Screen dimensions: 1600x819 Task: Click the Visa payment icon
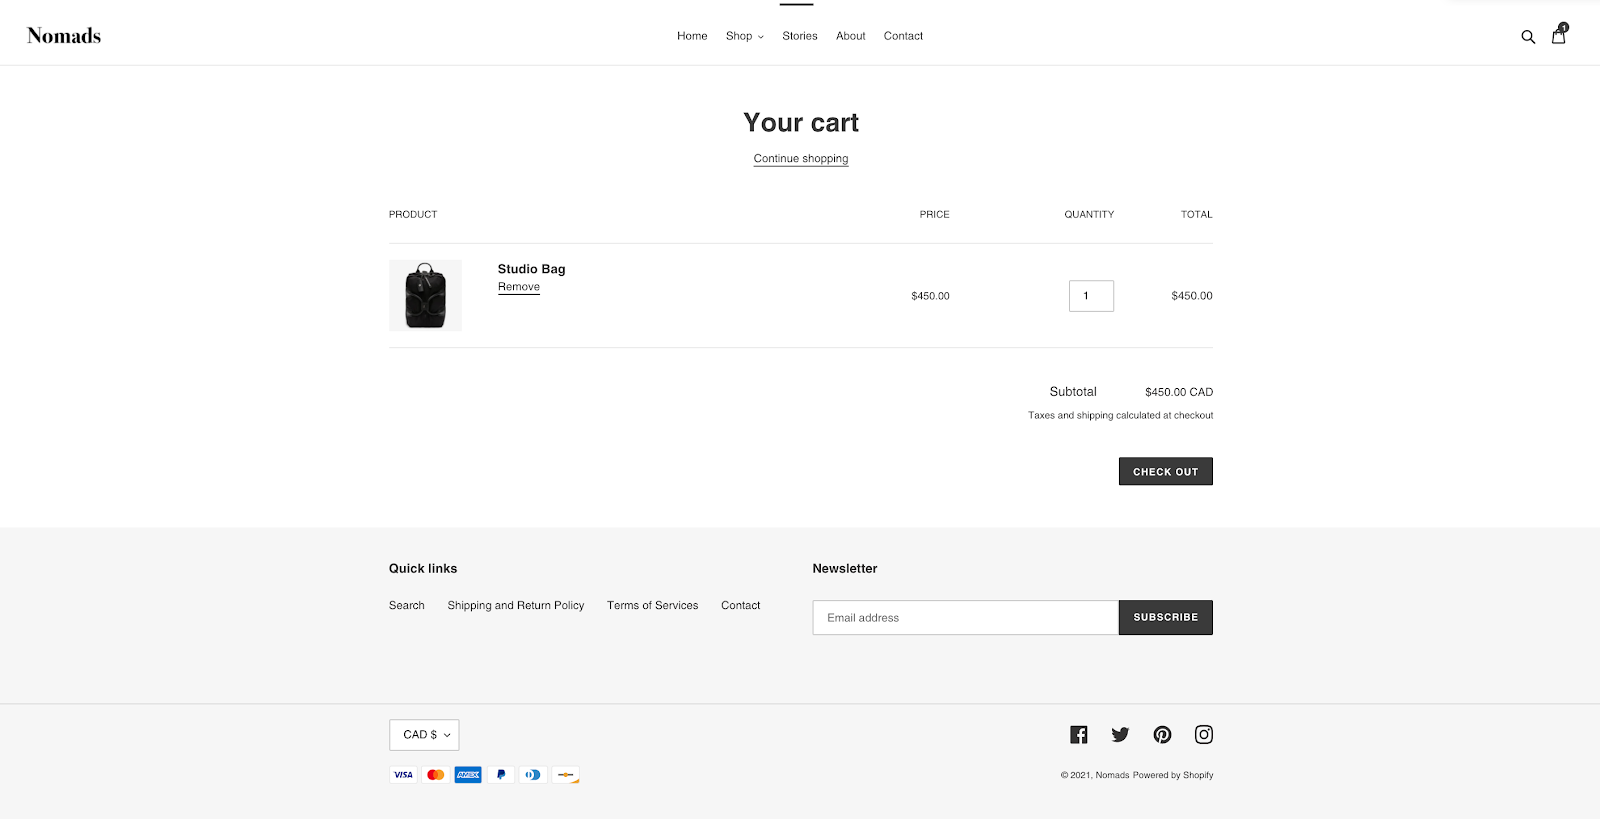pyautogui.click(x=403, y=775)
